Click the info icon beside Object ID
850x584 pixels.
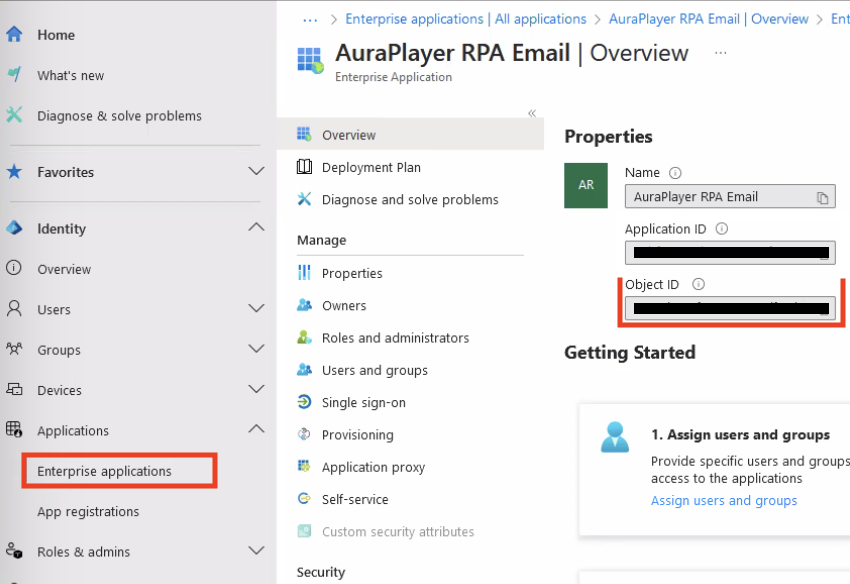(x=698, y=284)
